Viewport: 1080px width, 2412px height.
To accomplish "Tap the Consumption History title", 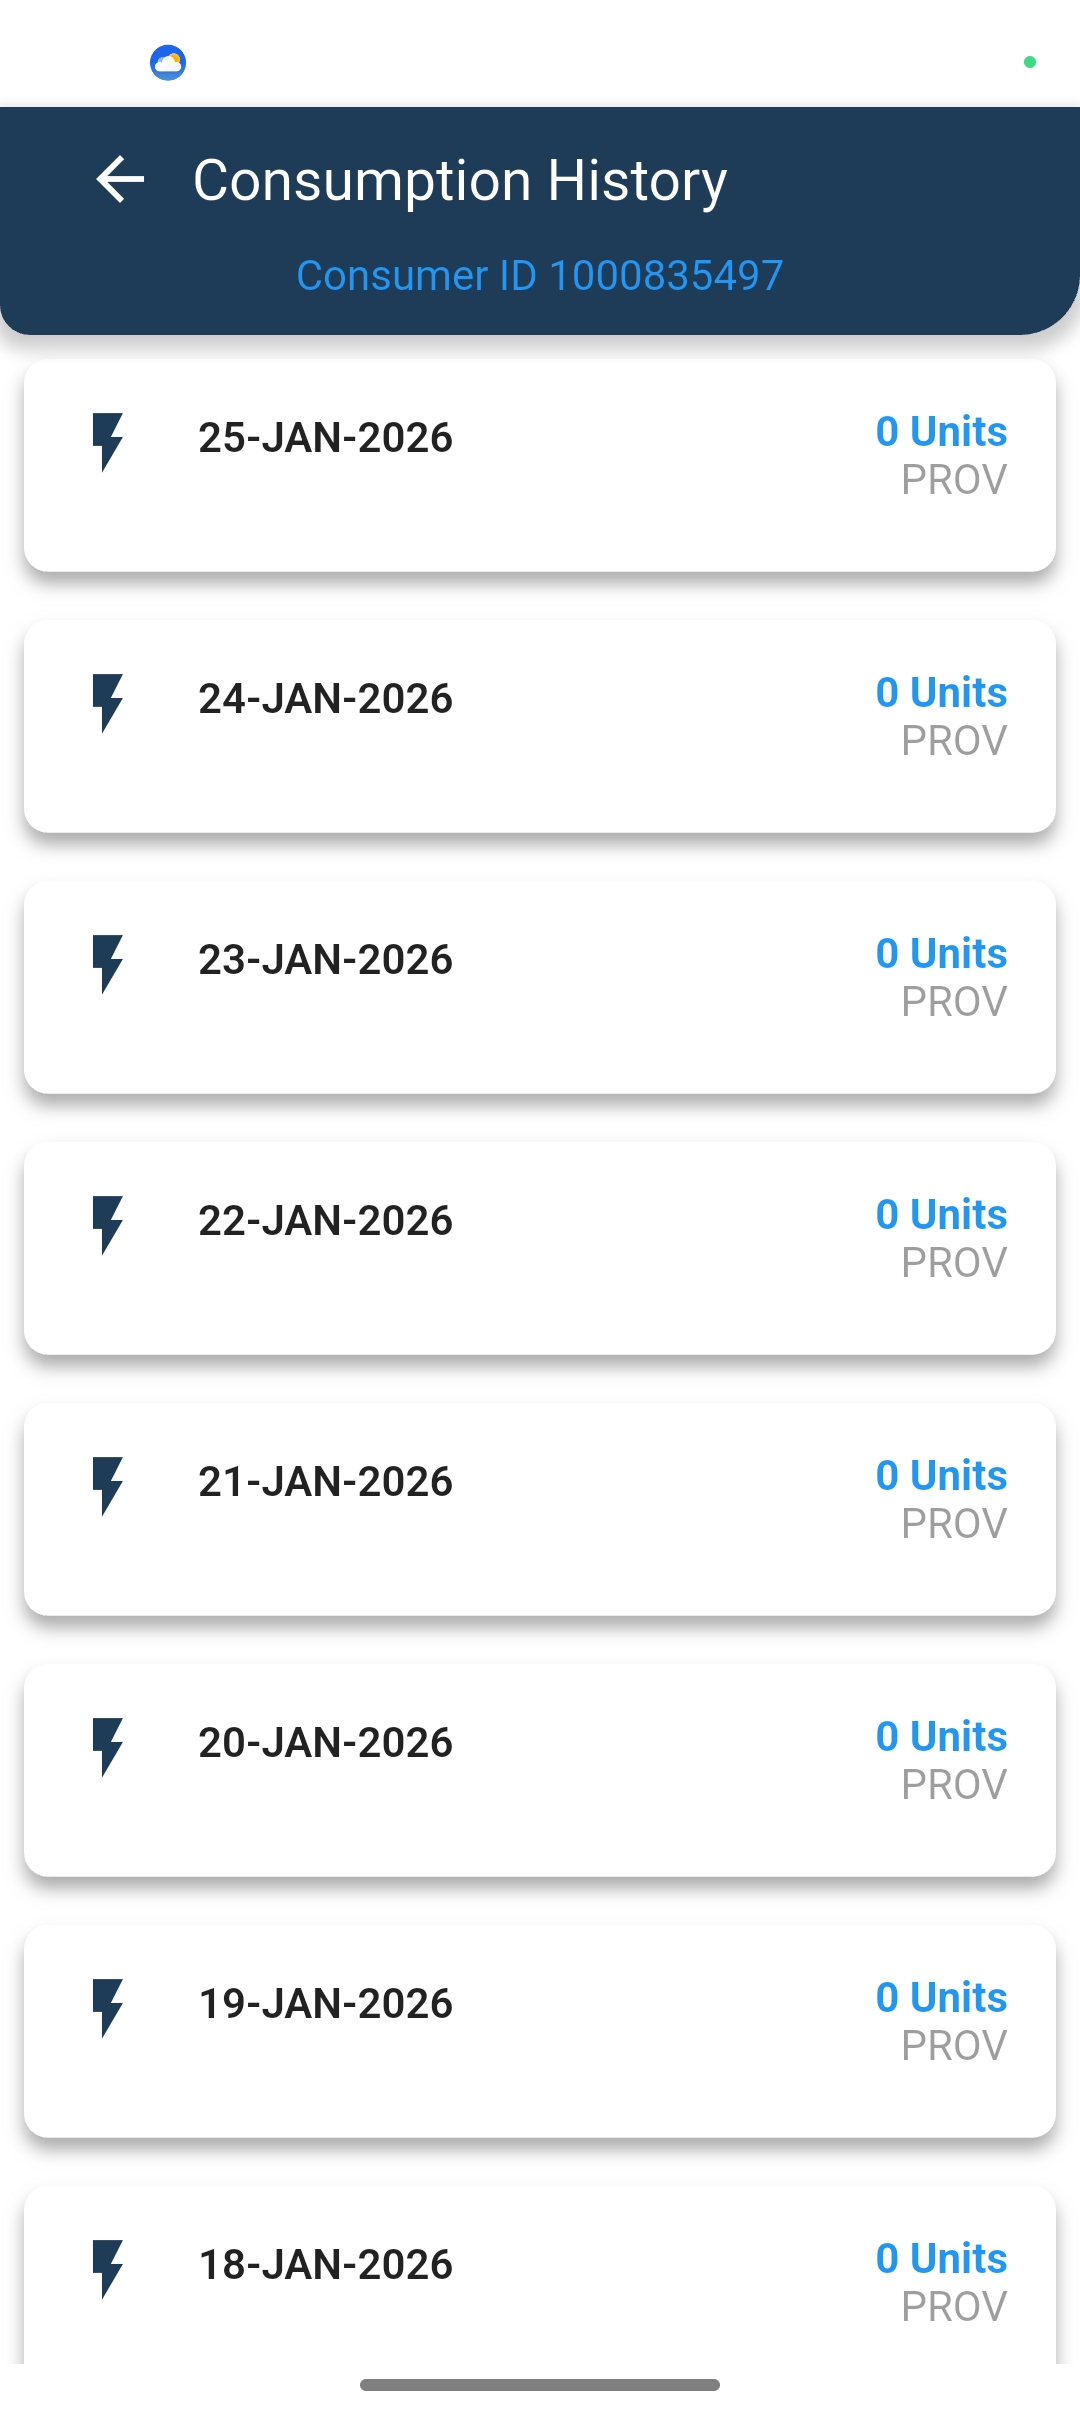I will 460,181.
